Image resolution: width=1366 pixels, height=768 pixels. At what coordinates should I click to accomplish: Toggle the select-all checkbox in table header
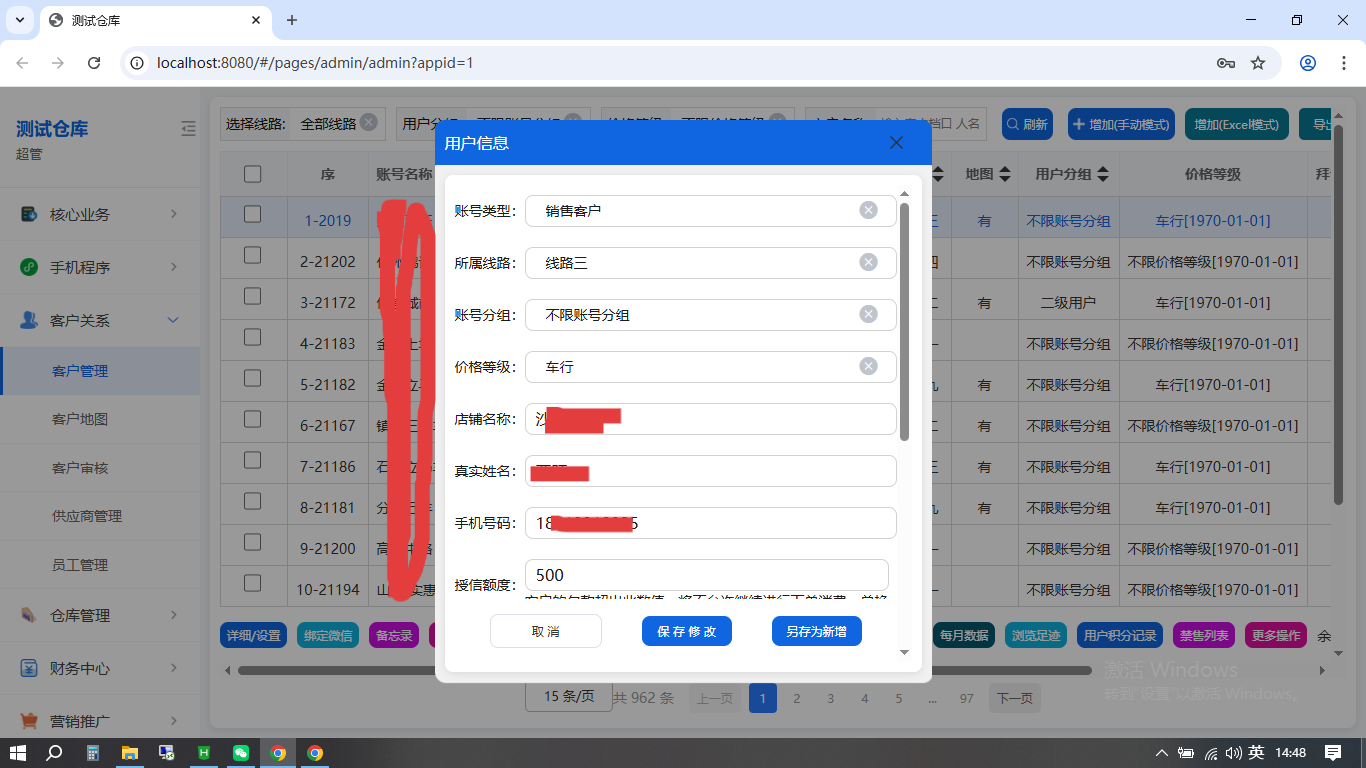[254, 173]
